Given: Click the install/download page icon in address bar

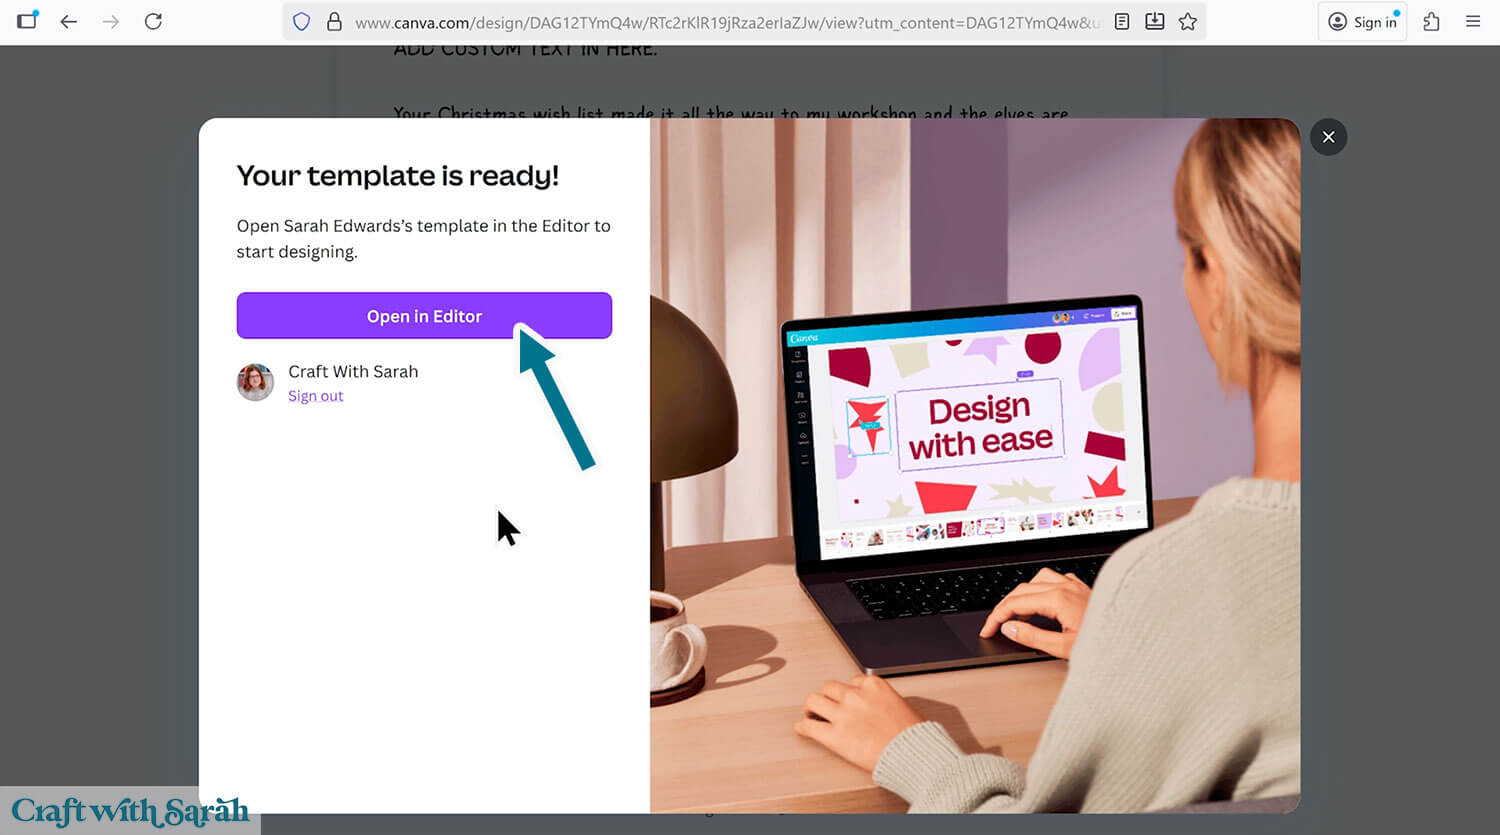Looking at the screenshot, I should coord(1154,21).
